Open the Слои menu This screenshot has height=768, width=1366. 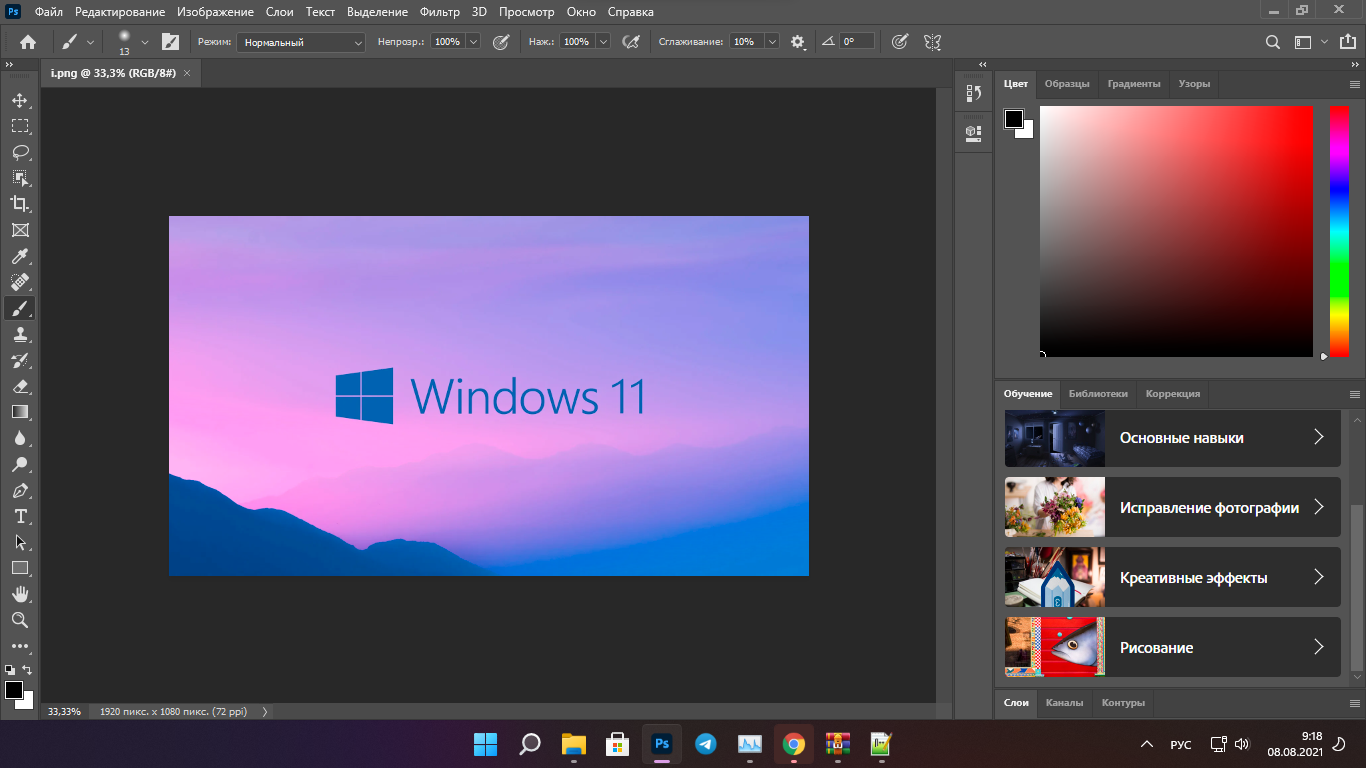[x=280, y=12]
